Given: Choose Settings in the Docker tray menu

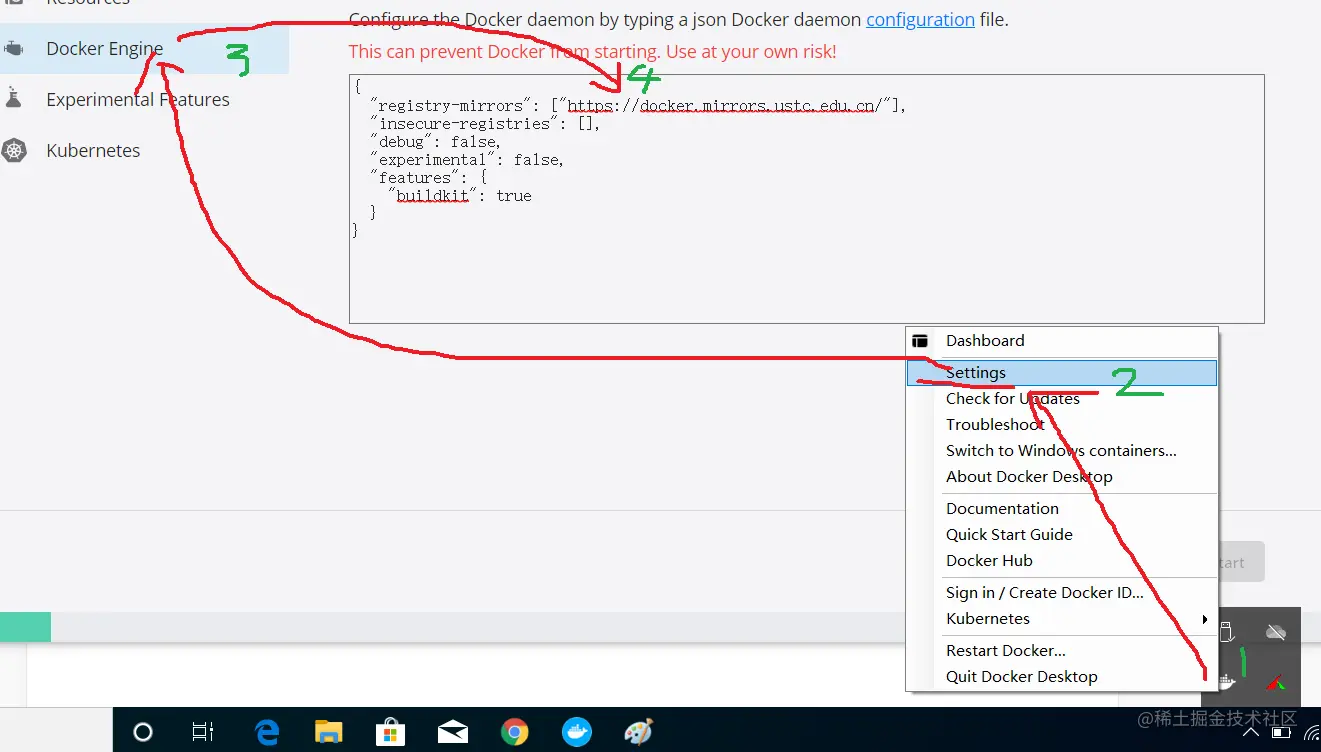Looking at the screenshot, I should point(1062,373).
